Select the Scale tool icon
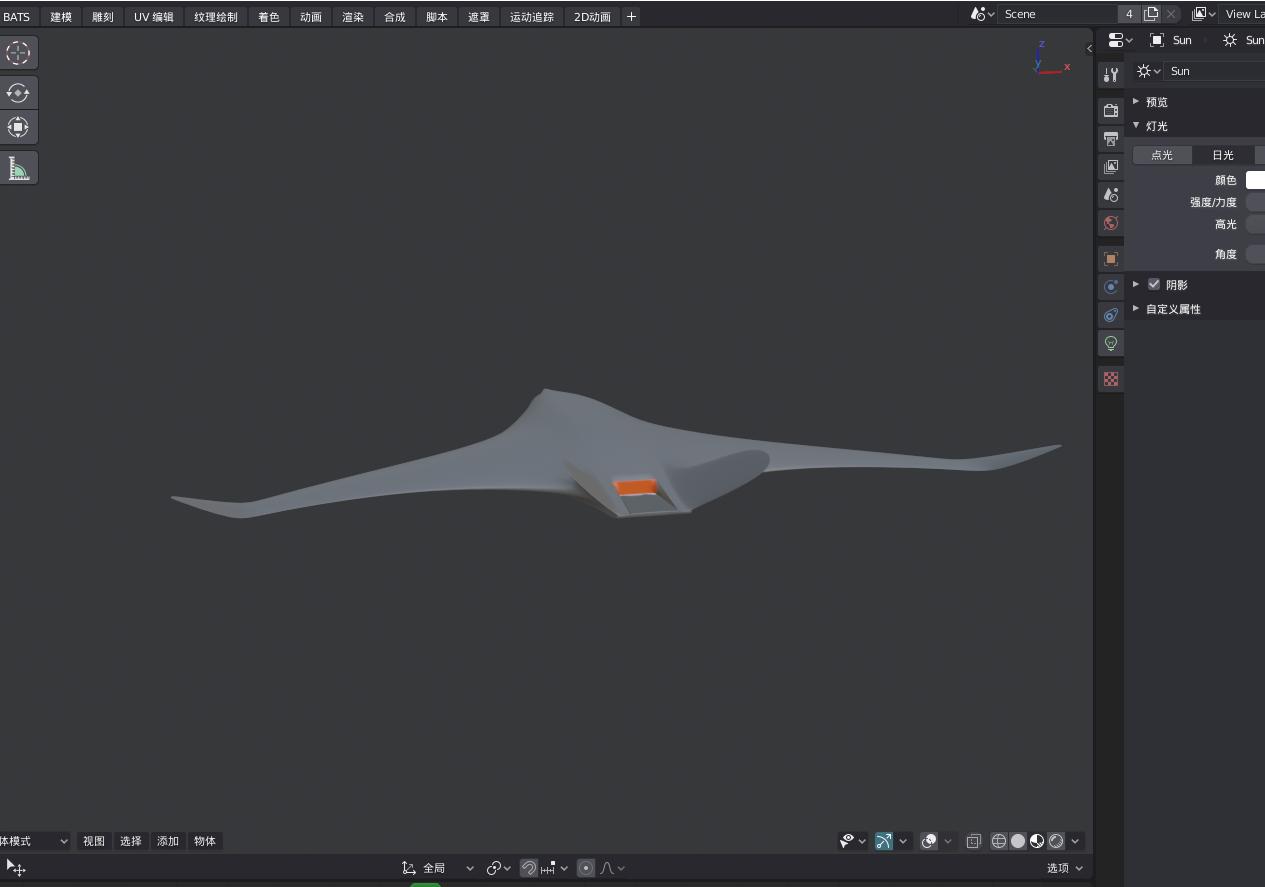Image resolution: width=1265 pixels, height=887 pixels. (x=18, y=127)
